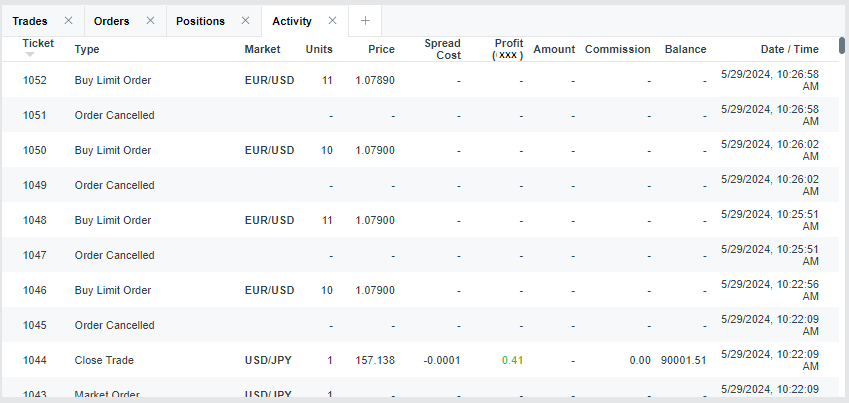Close the Positions tab

tap(246, 21)
